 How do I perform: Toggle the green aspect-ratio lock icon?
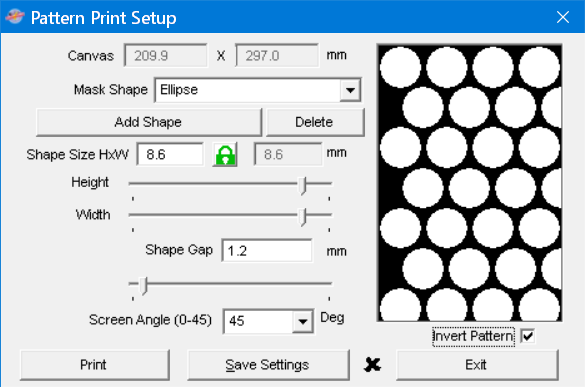(x=225, y=155)
